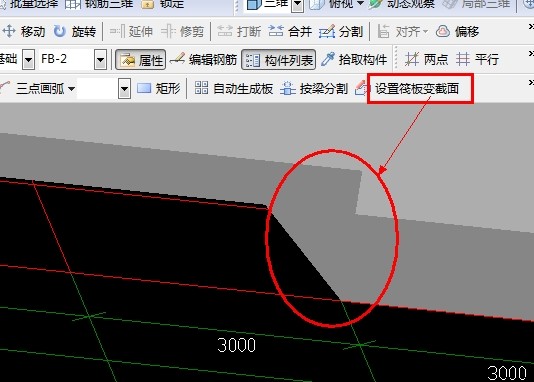
Task: Expand the FB-2 component dropdown
Action: tap(100, 60)
